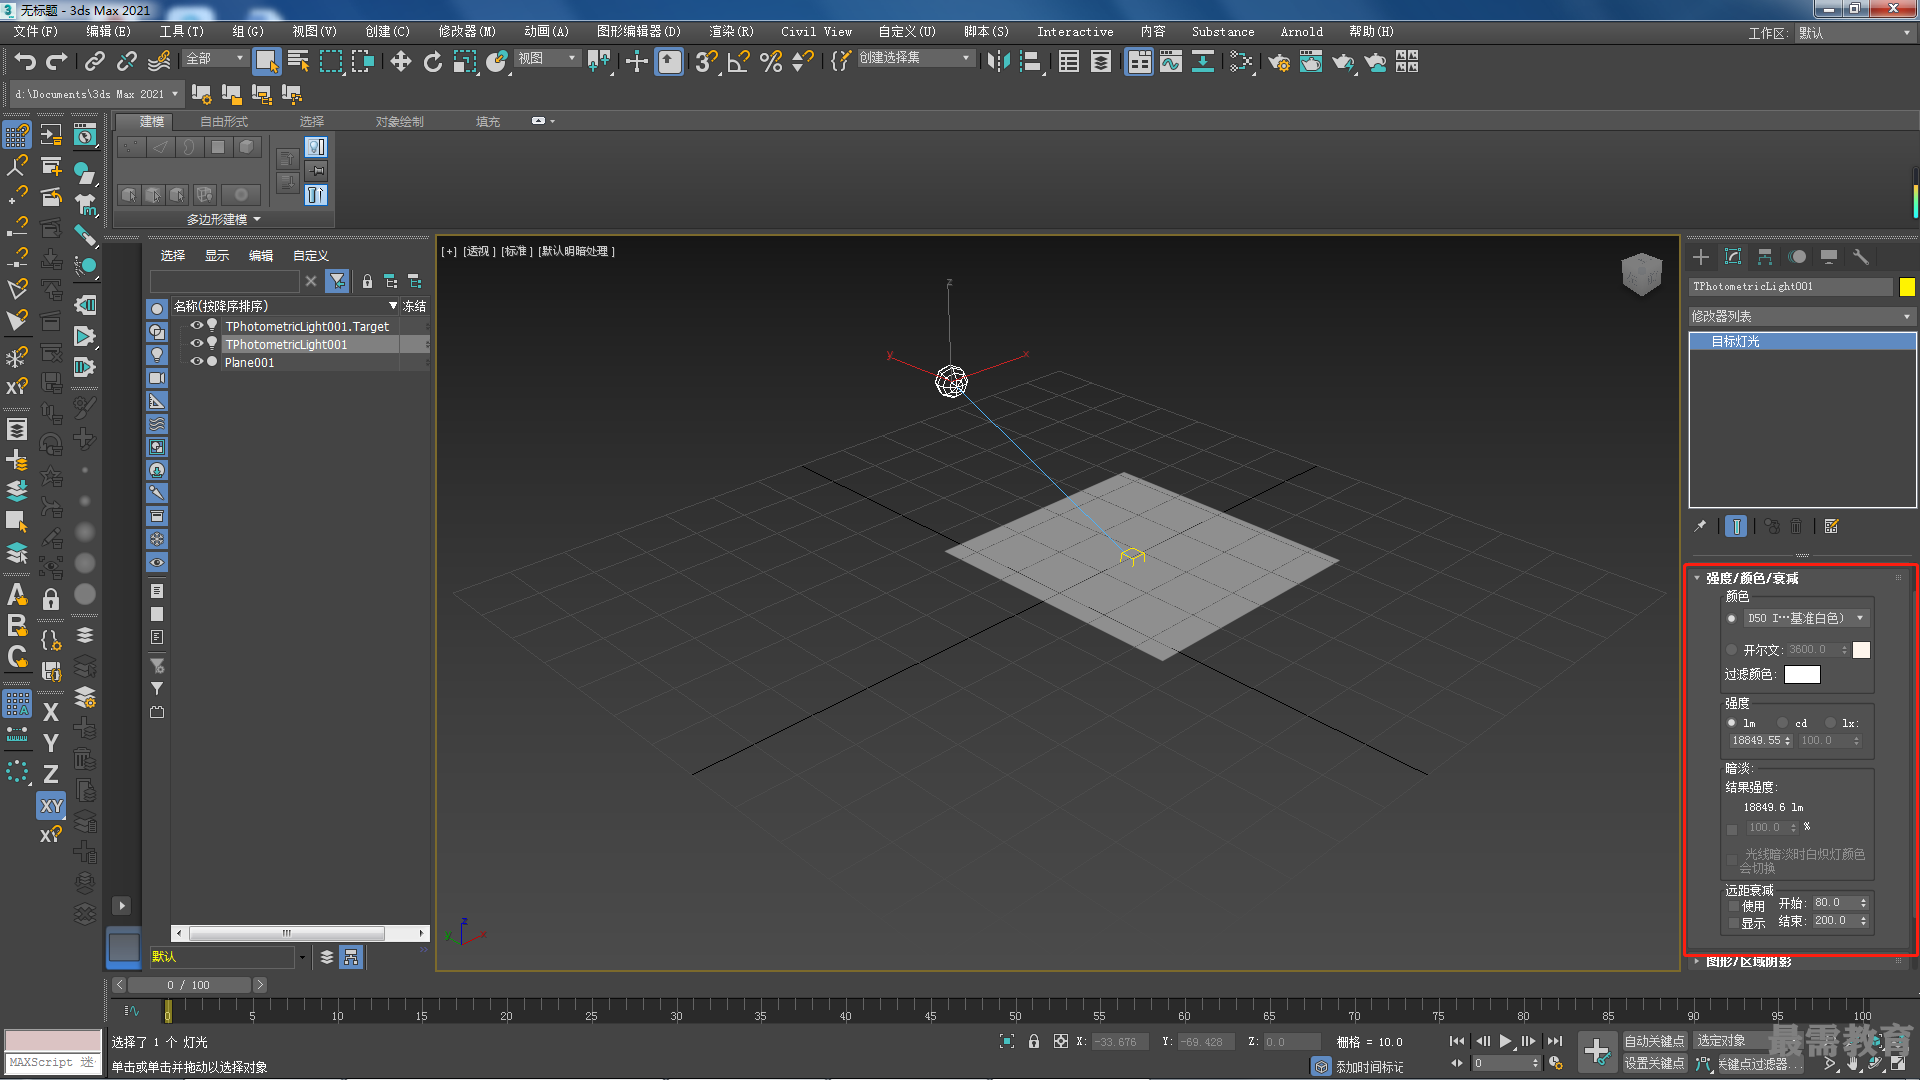The height and width of the screenshot is (1080, 1920).
Task: Open Select by Name list icon
Action: tap(298, 62)
